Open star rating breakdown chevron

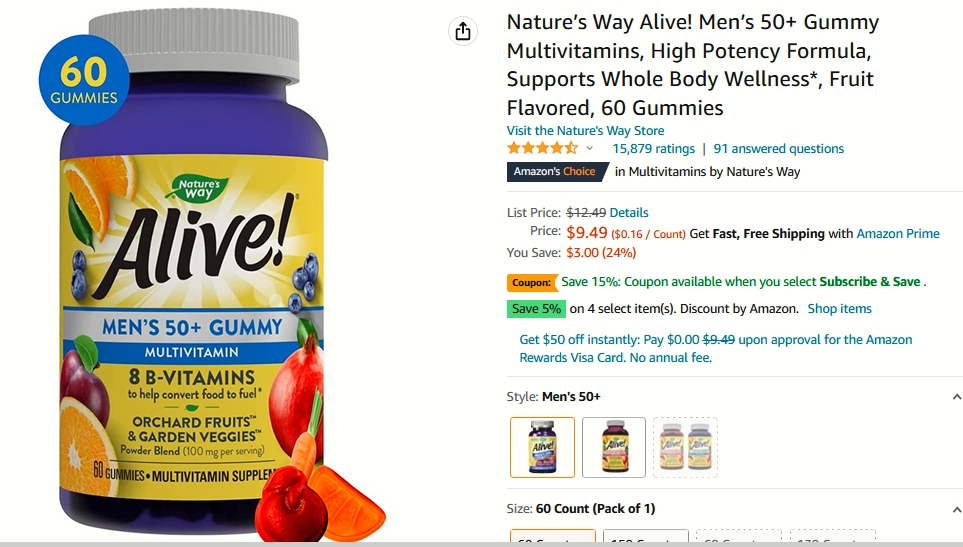pos(590,149)
